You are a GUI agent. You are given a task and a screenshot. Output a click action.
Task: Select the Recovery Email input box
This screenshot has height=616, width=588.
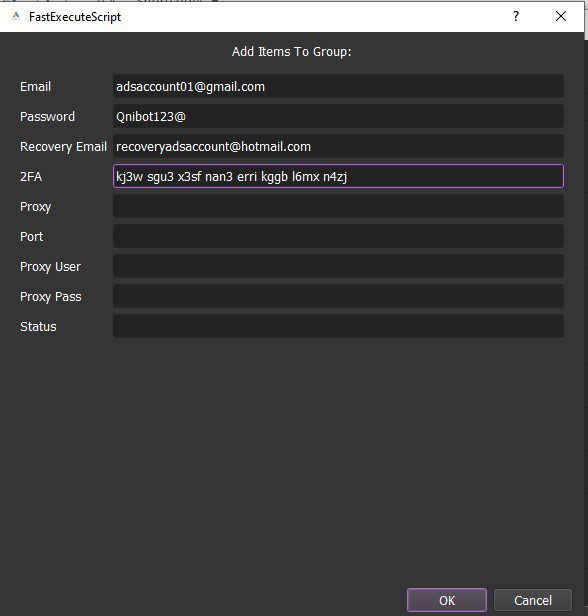click(338, 147)
